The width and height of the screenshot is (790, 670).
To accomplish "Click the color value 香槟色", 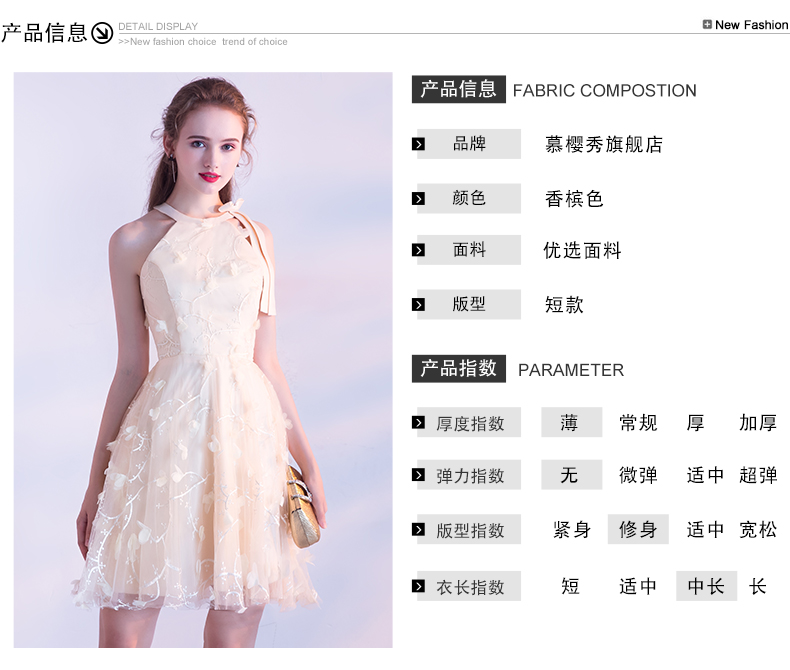I will 574,199.
